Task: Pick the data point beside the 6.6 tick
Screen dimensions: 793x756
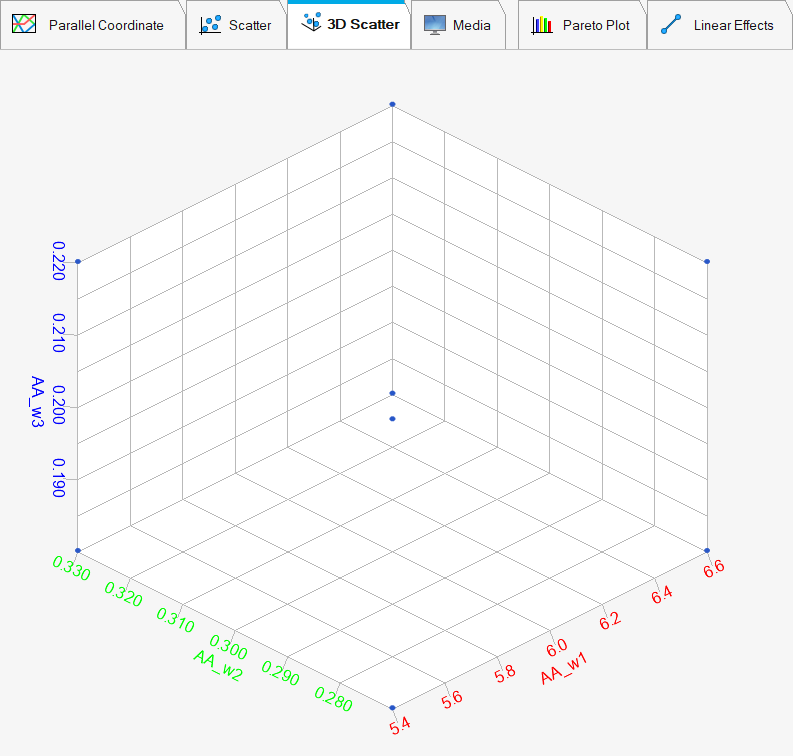Action: click(x=707, y=550)
